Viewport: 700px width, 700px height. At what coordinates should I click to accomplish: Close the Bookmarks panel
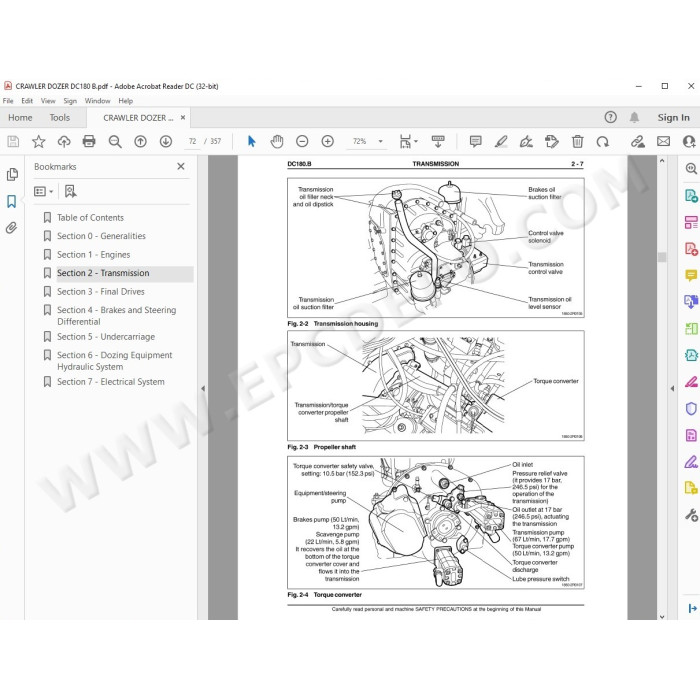coord(181,167)
